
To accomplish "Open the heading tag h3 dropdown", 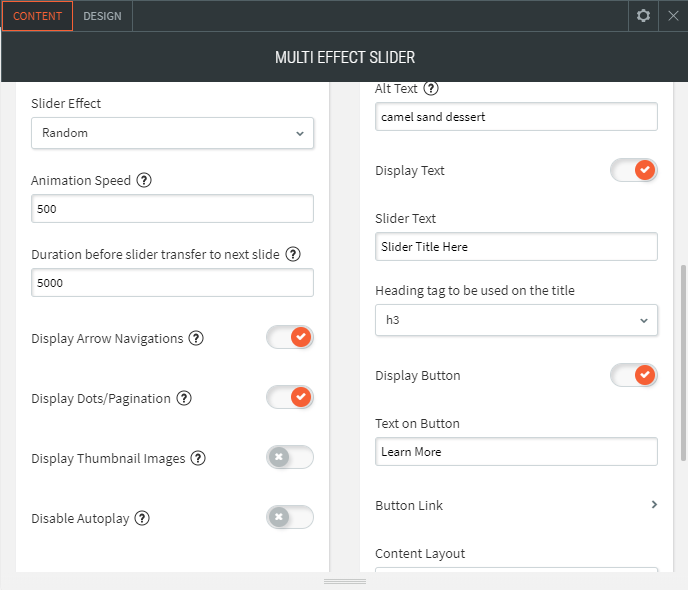I will [x=516, y=320].
